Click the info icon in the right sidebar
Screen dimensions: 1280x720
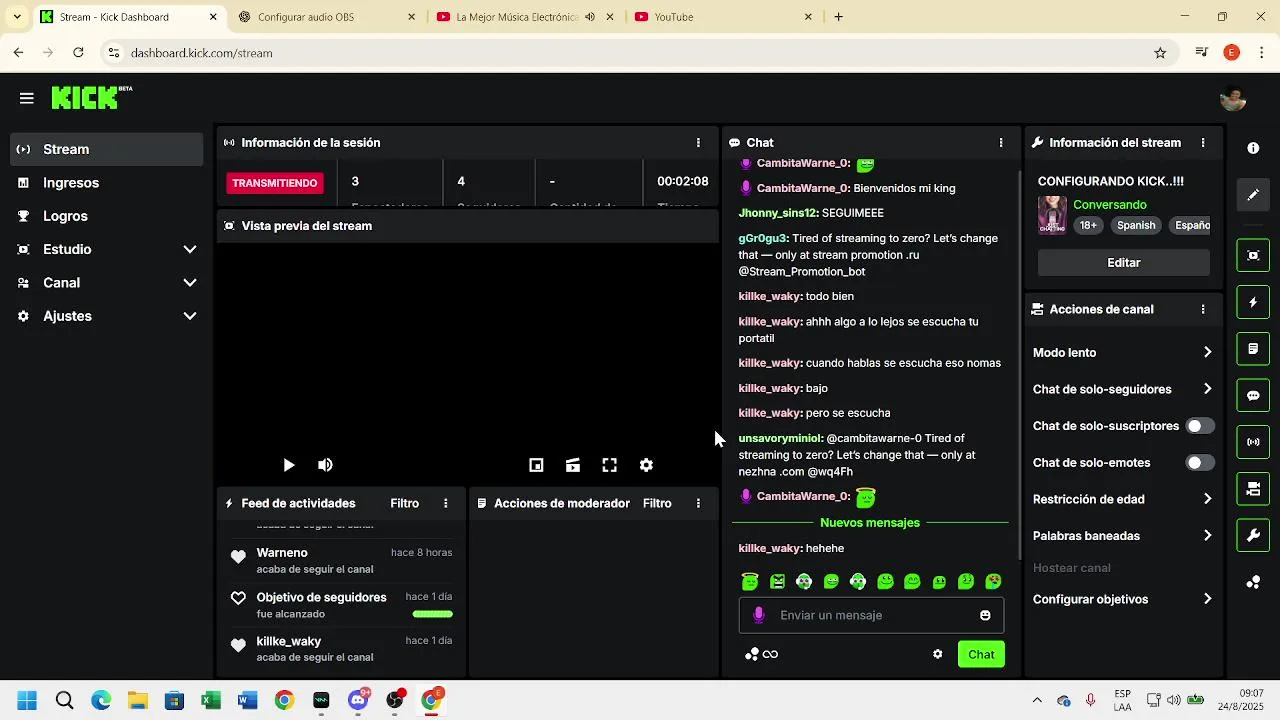[1253, 148]
